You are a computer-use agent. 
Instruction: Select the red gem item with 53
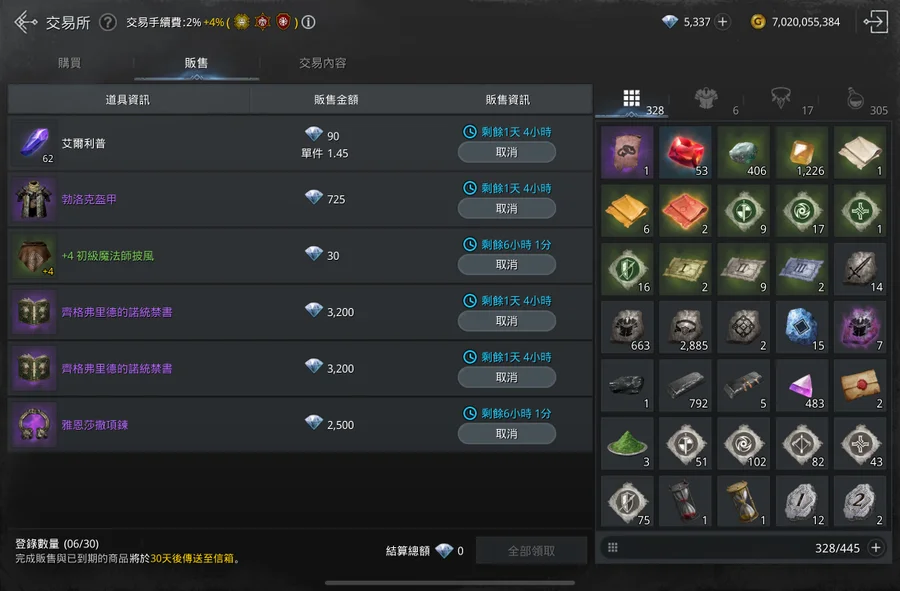[685, 152]
